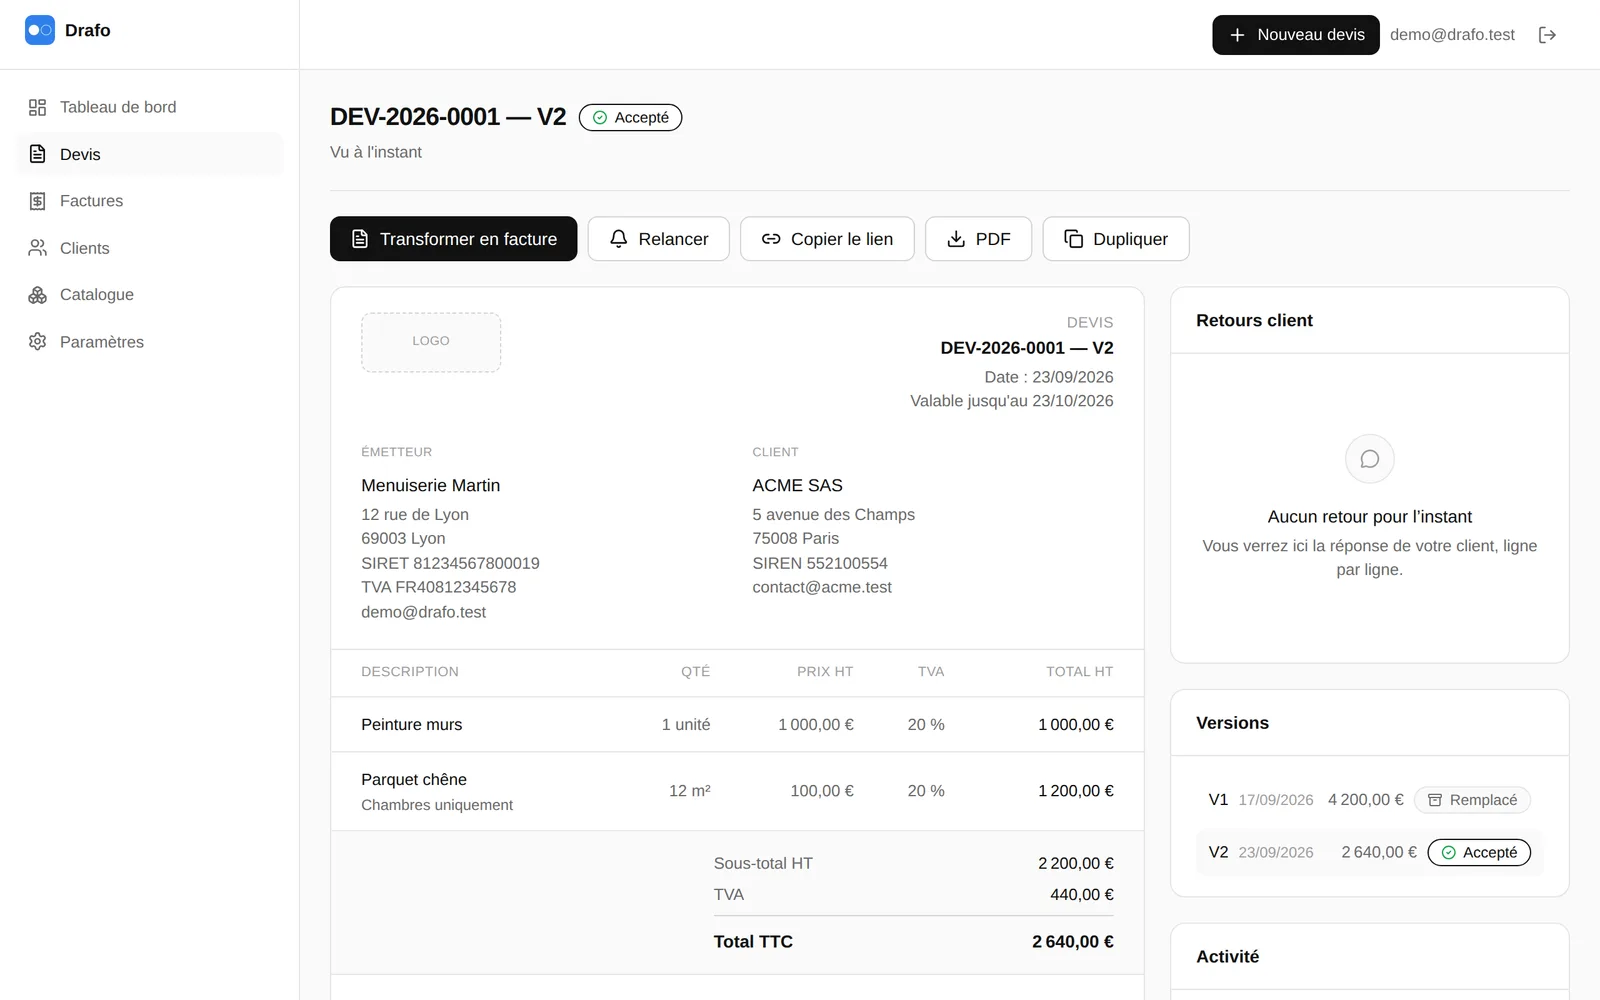Open Paramètres in the sidebar
Image resolution: width=1600 pixels, height=1000 pixels.
click(150, 342)
